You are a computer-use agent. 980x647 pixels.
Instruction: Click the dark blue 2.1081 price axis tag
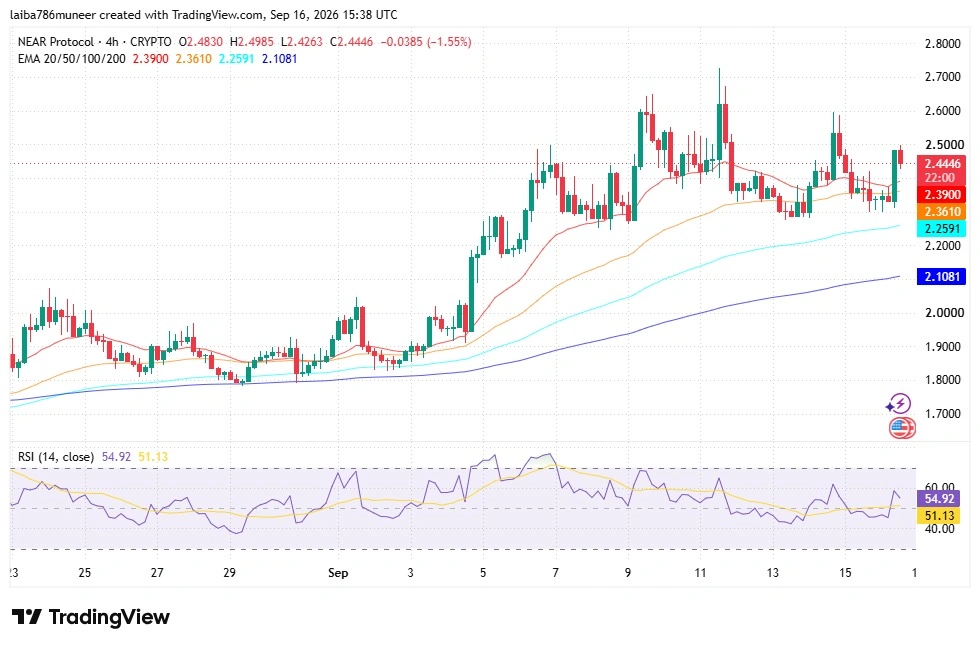(x=941, y=276)
